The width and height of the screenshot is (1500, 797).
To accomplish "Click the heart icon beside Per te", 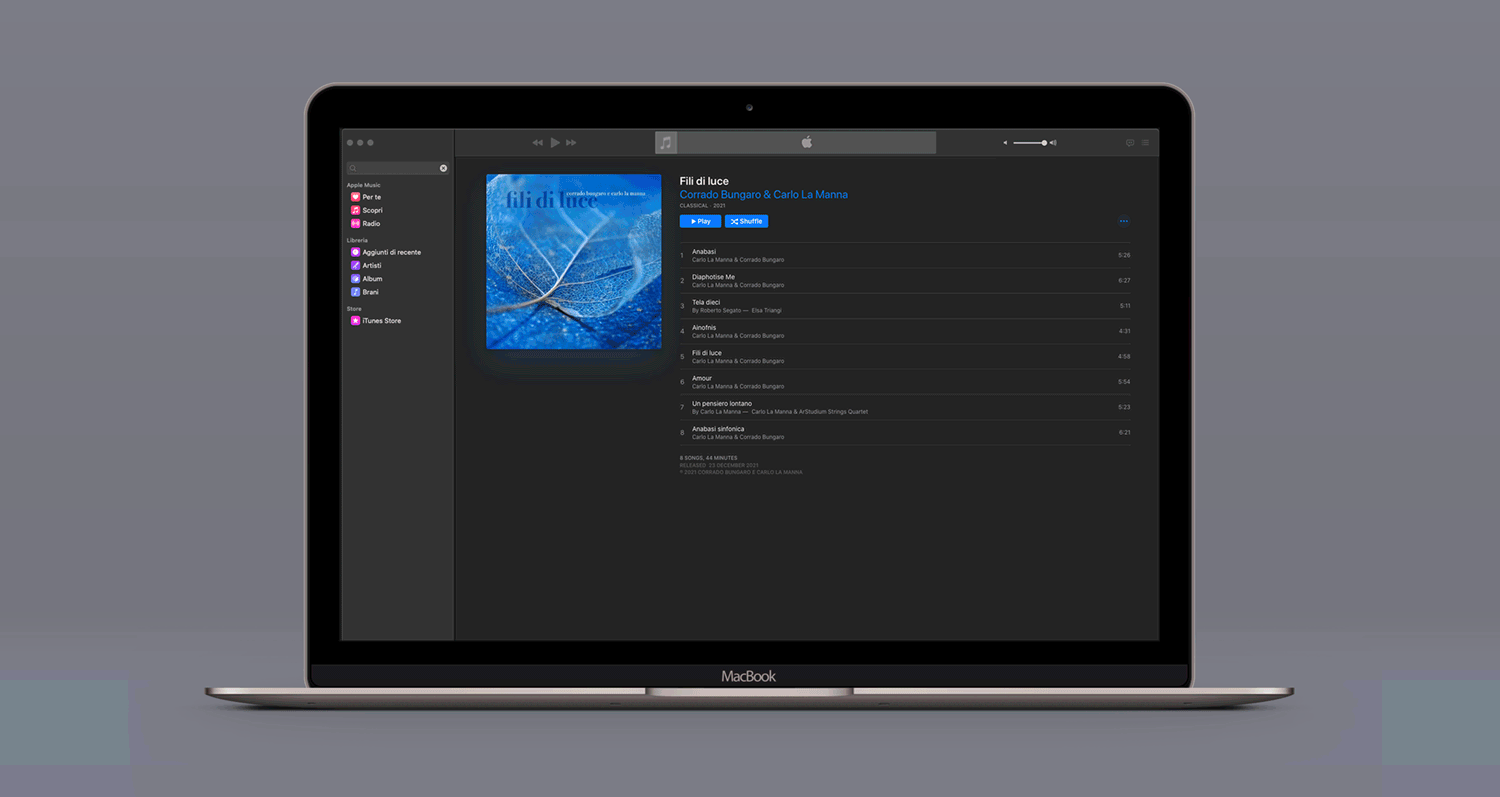I will 355,197.
